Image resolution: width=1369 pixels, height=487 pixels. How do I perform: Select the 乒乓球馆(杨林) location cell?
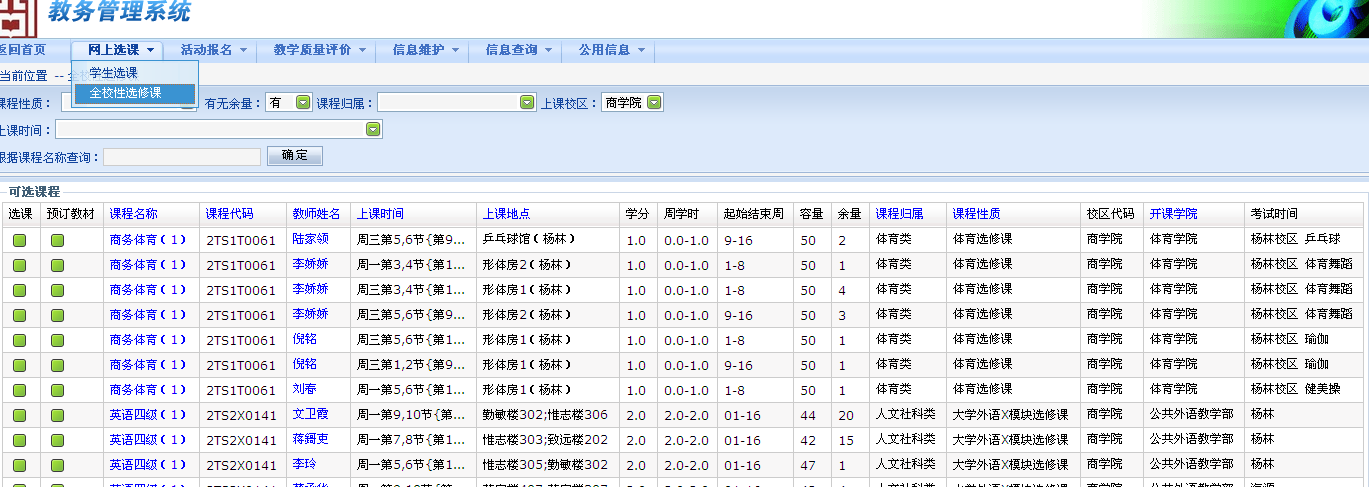(x=547, y=240)
